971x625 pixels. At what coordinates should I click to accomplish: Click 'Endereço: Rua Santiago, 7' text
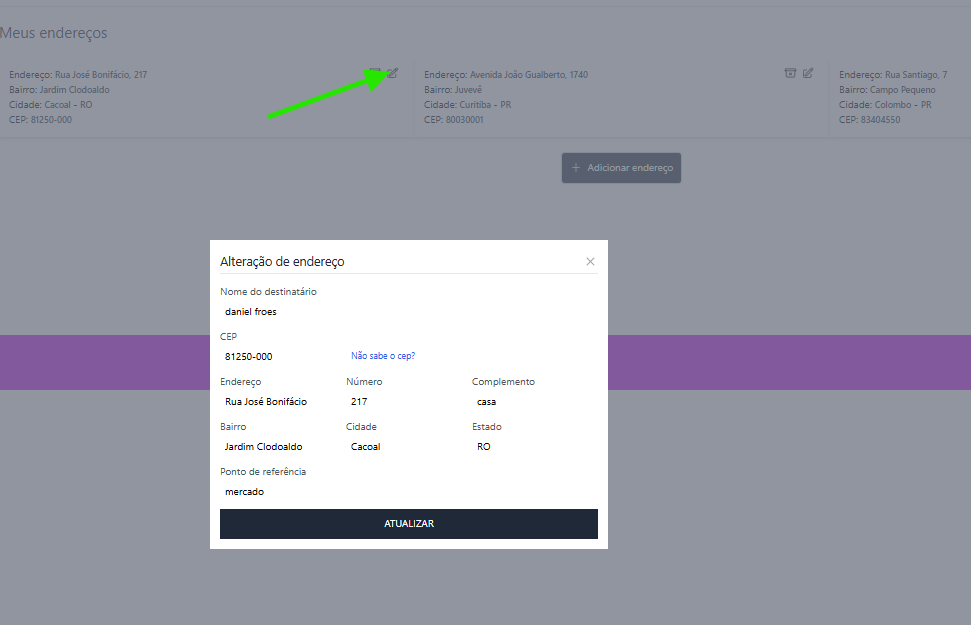[x=893, y=75]
